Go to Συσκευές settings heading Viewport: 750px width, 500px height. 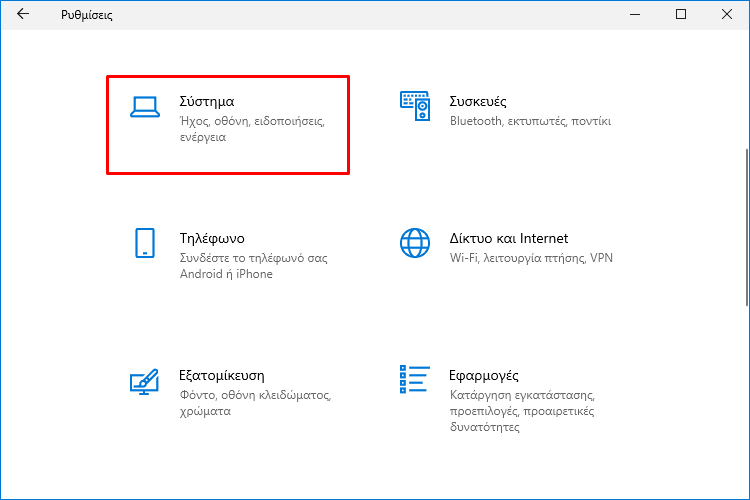click(x=477, y=101)
